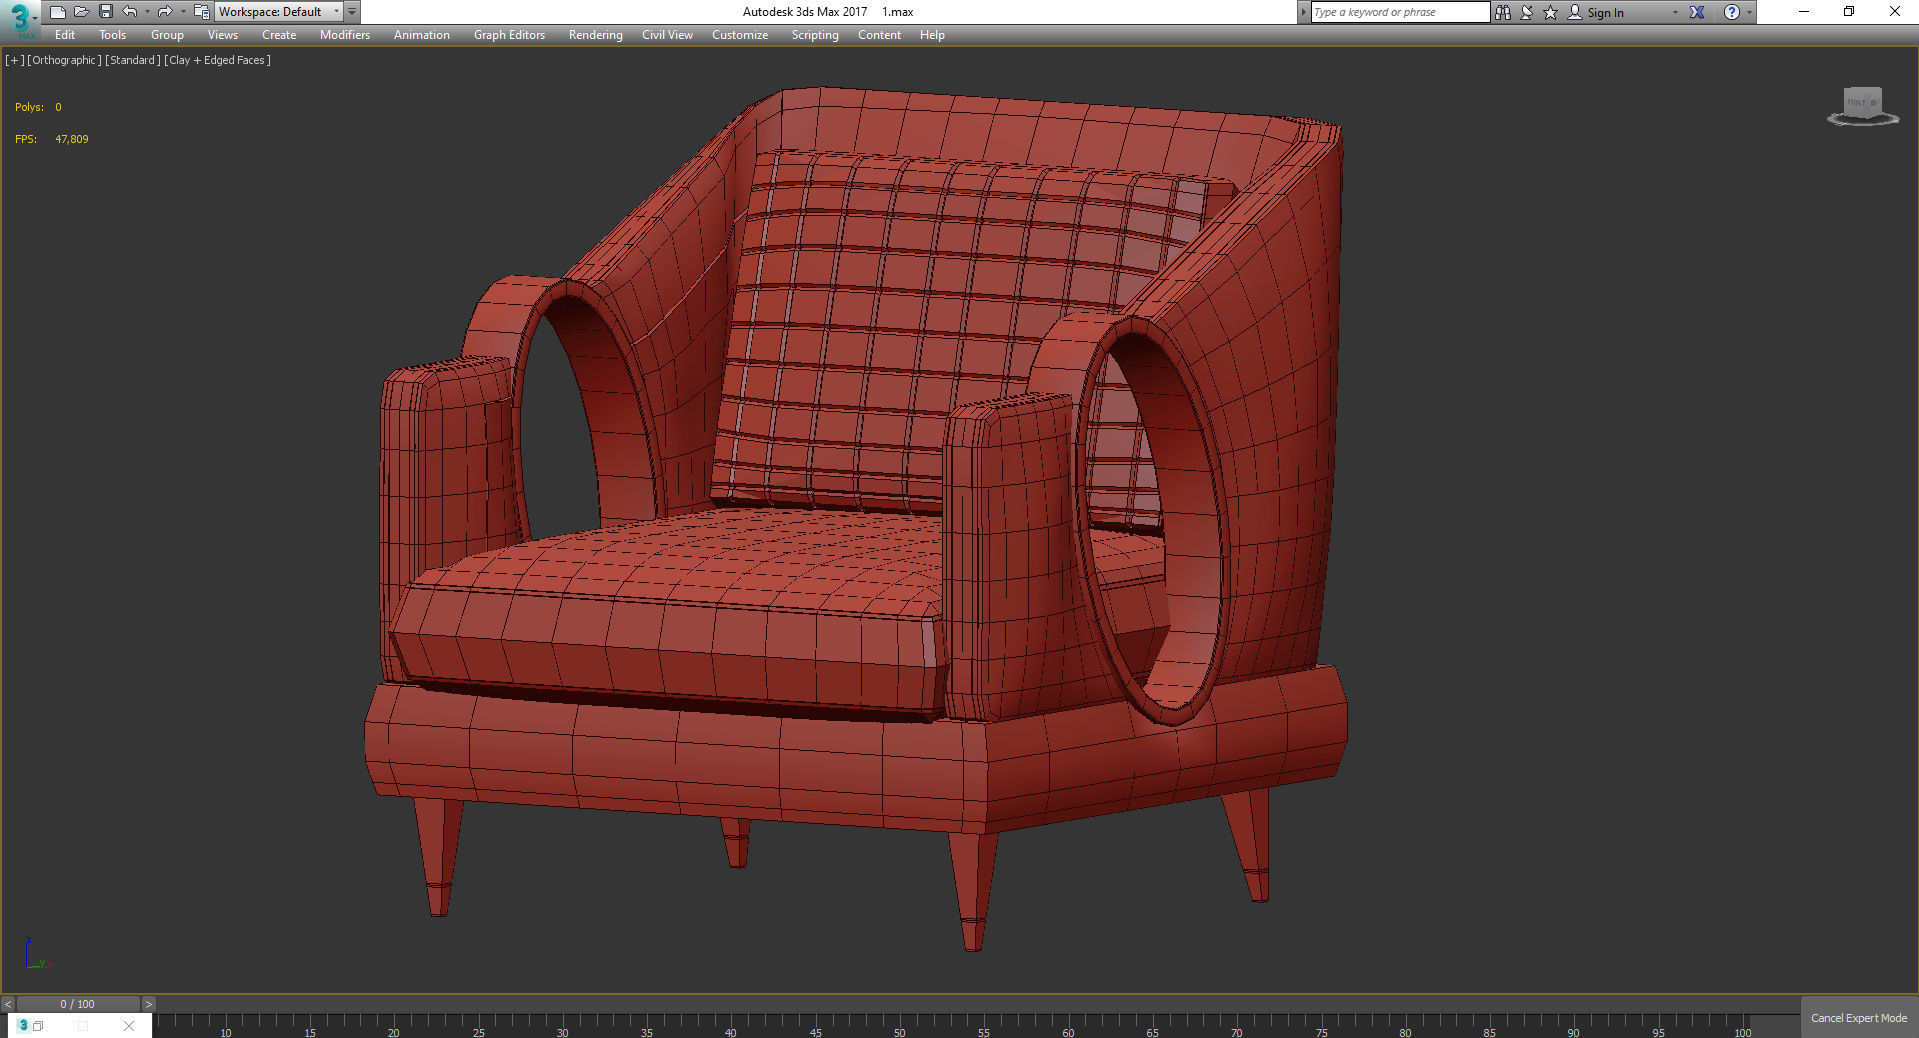Image resolution: width=1919 pixels, height=1038 pixels.
Task: Open the Animation menu
Action: coord(421,35)
